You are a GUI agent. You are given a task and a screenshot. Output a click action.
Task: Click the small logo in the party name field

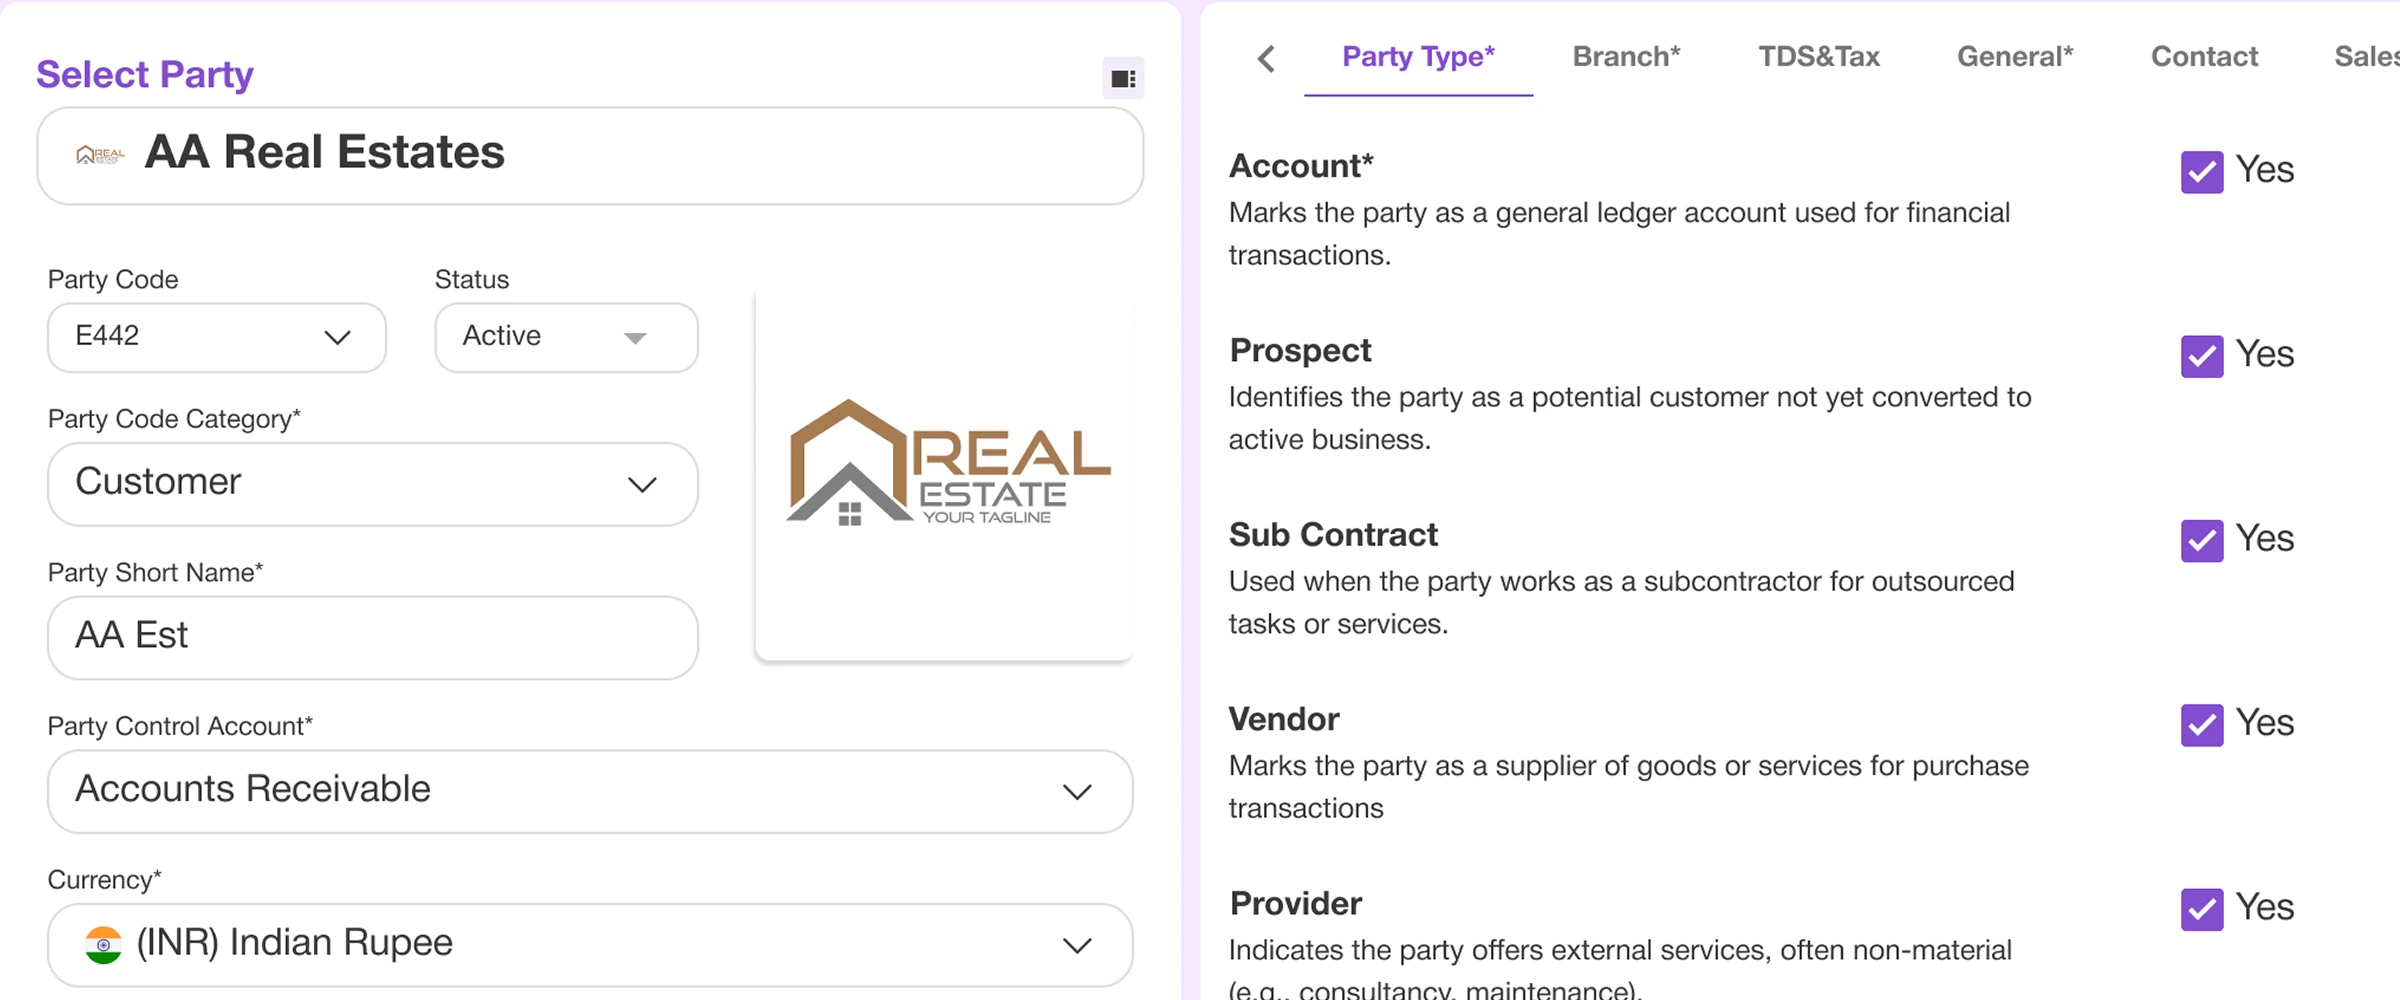[100, 155]
